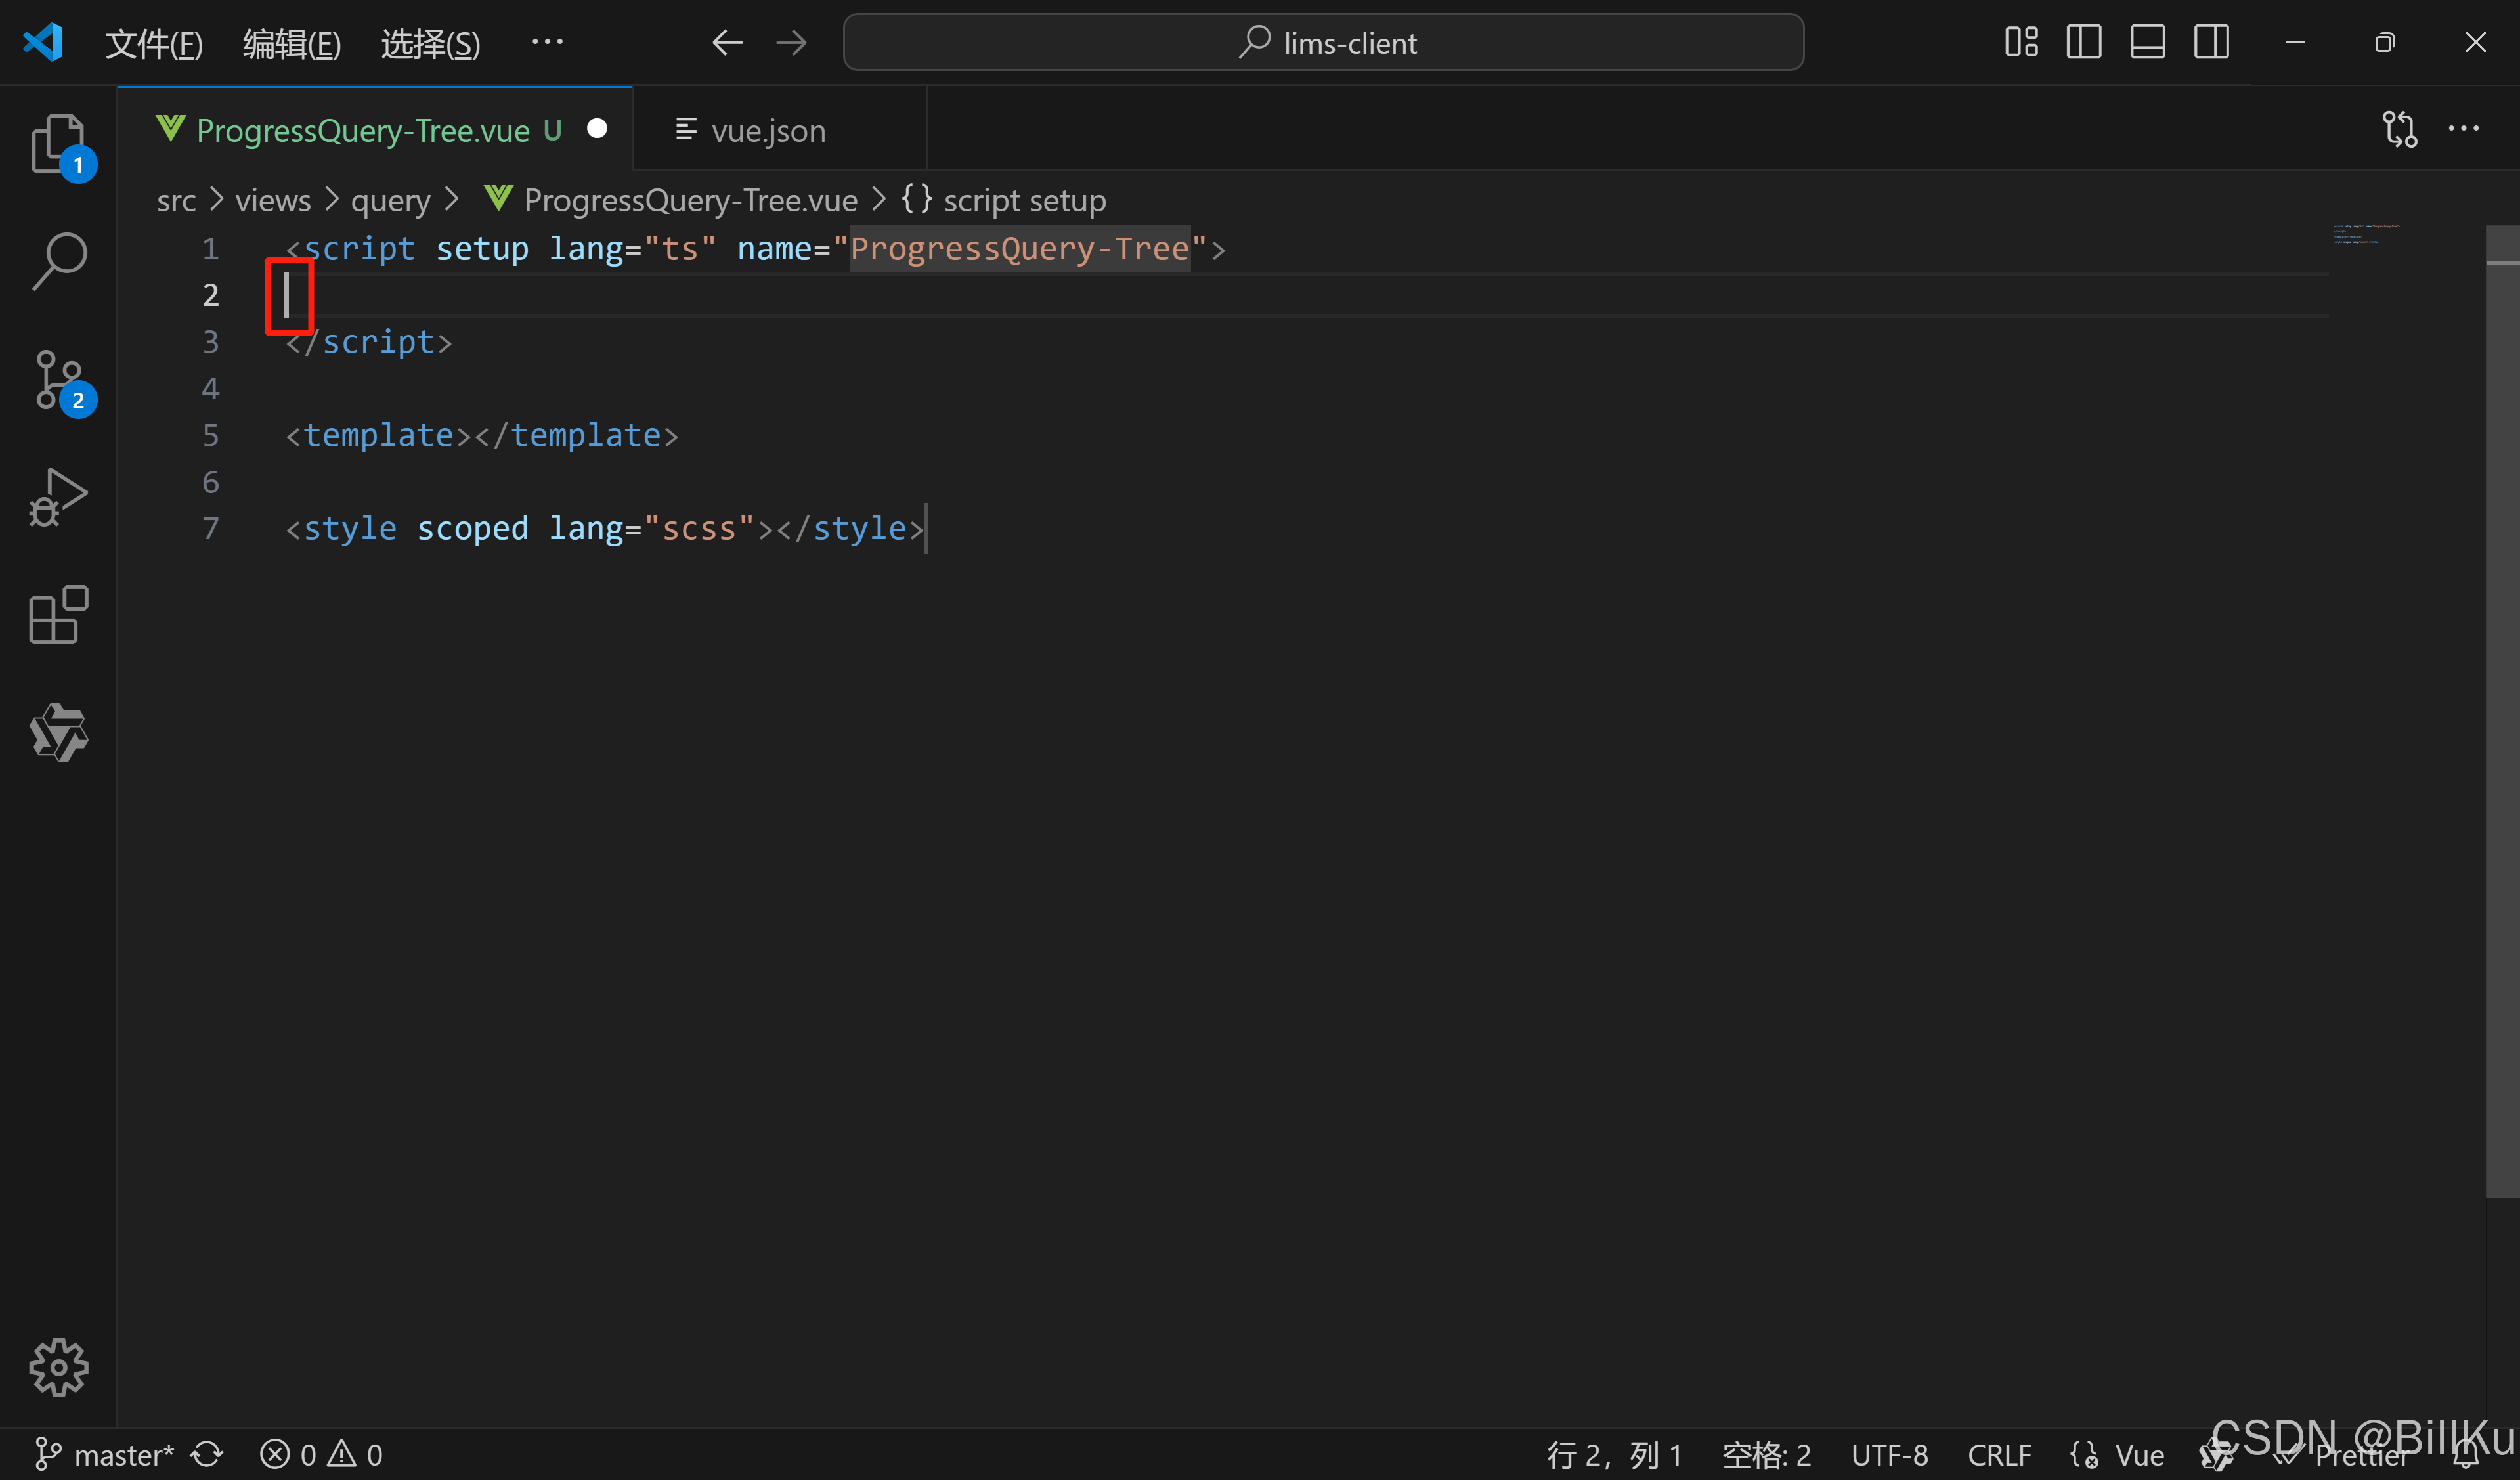
Task: Open the 文件(F) menu
Action: (x=154, y=44)
